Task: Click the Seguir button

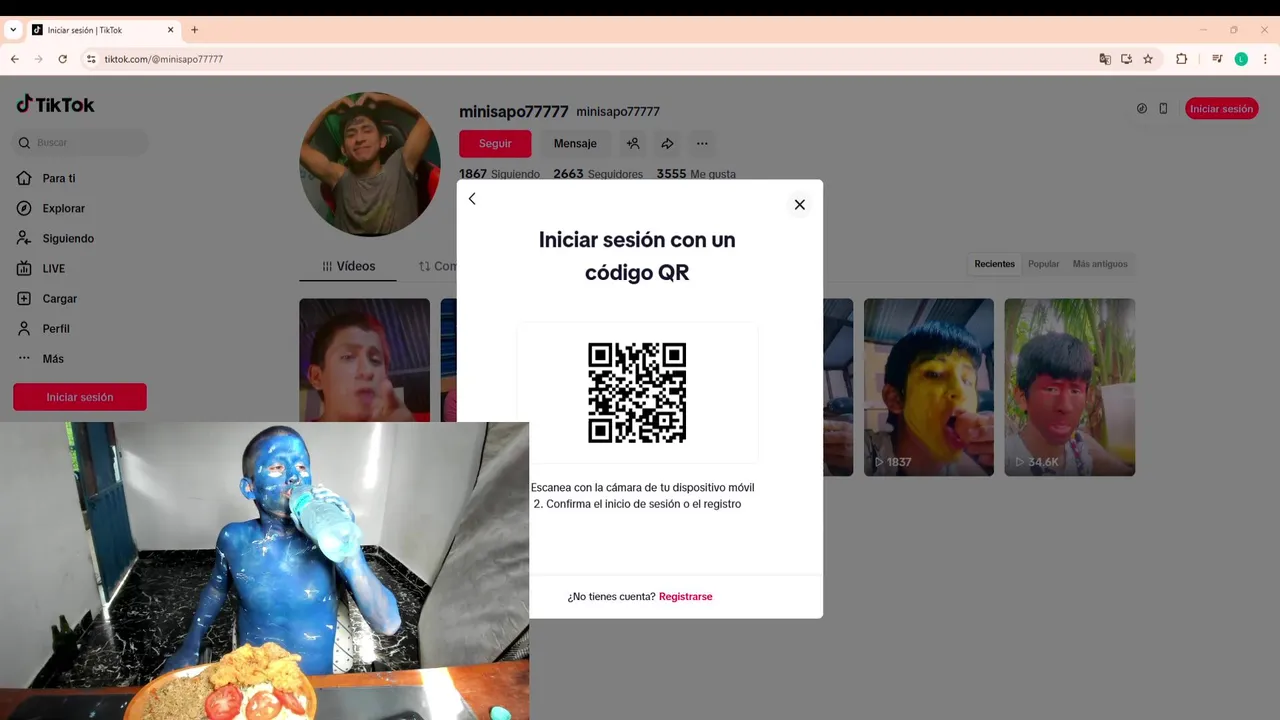Action: tap(495, 144)
